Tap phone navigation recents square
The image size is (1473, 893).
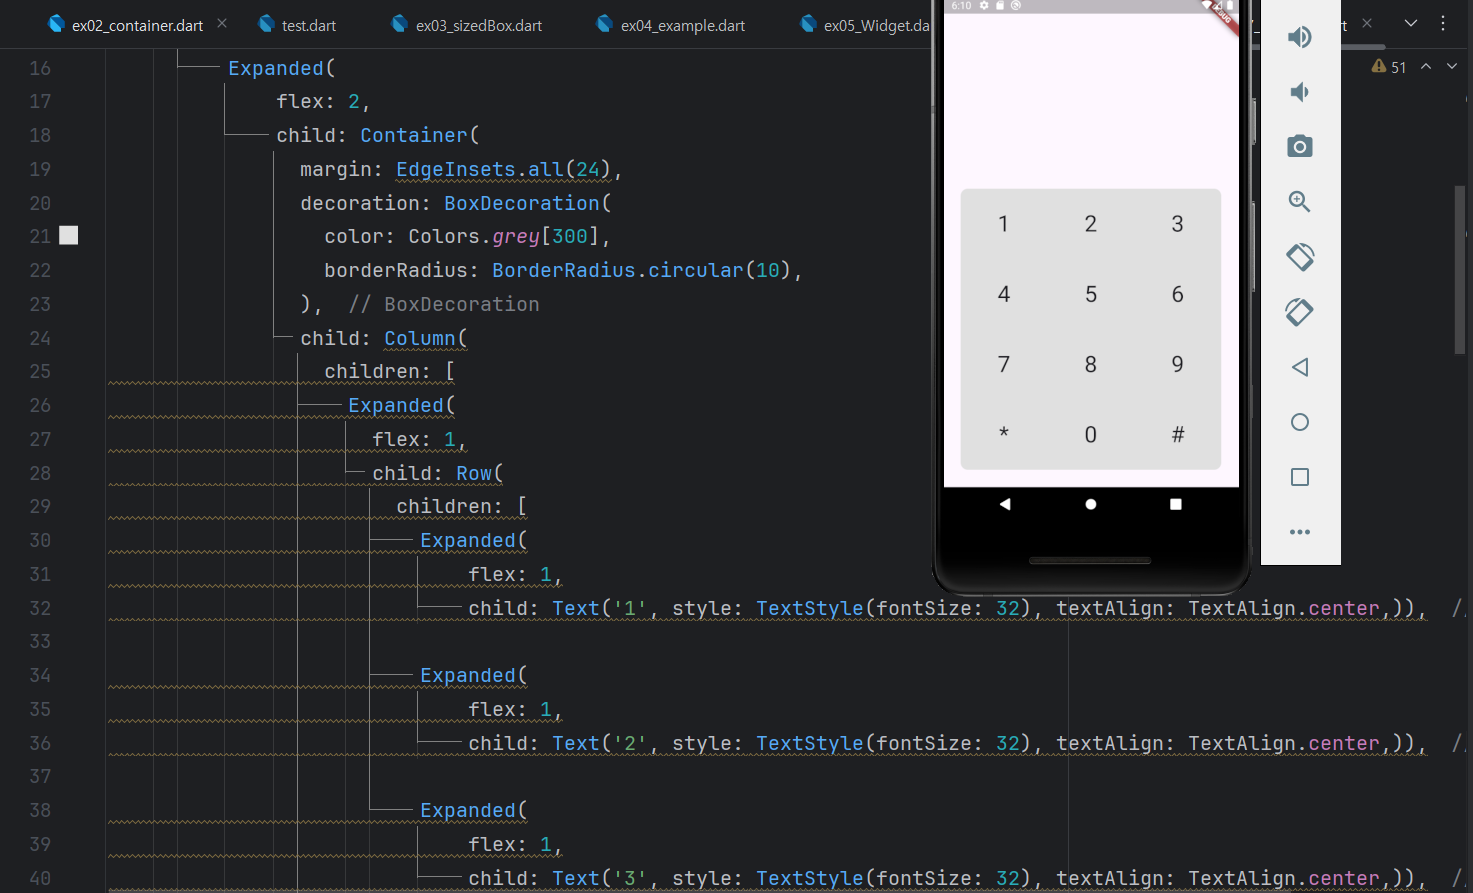click(x=1176, y=504)
